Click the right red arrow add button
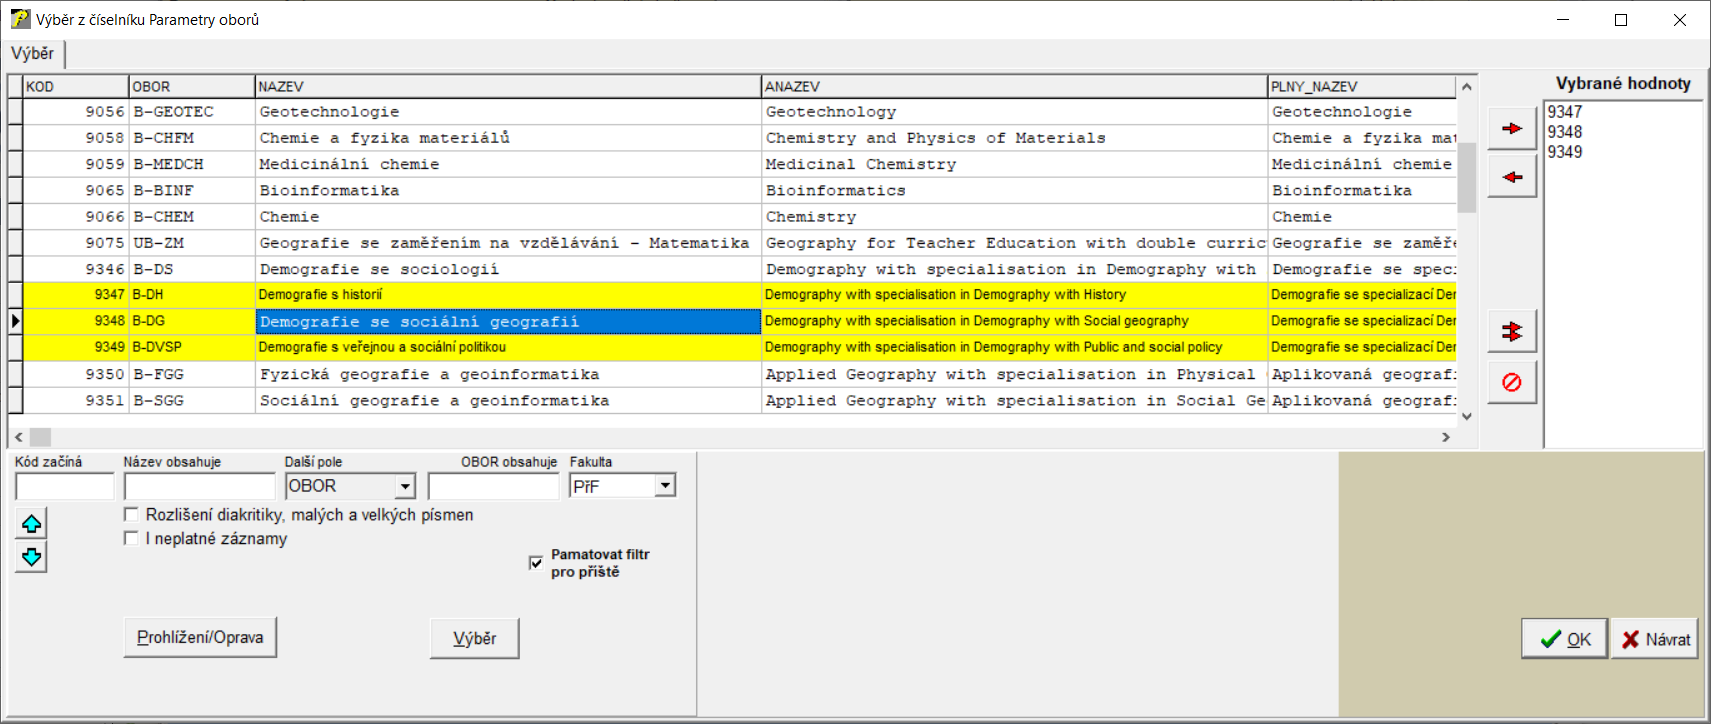The height and width of the screenshot is (724, 1711). click(x=1511, y=129)
